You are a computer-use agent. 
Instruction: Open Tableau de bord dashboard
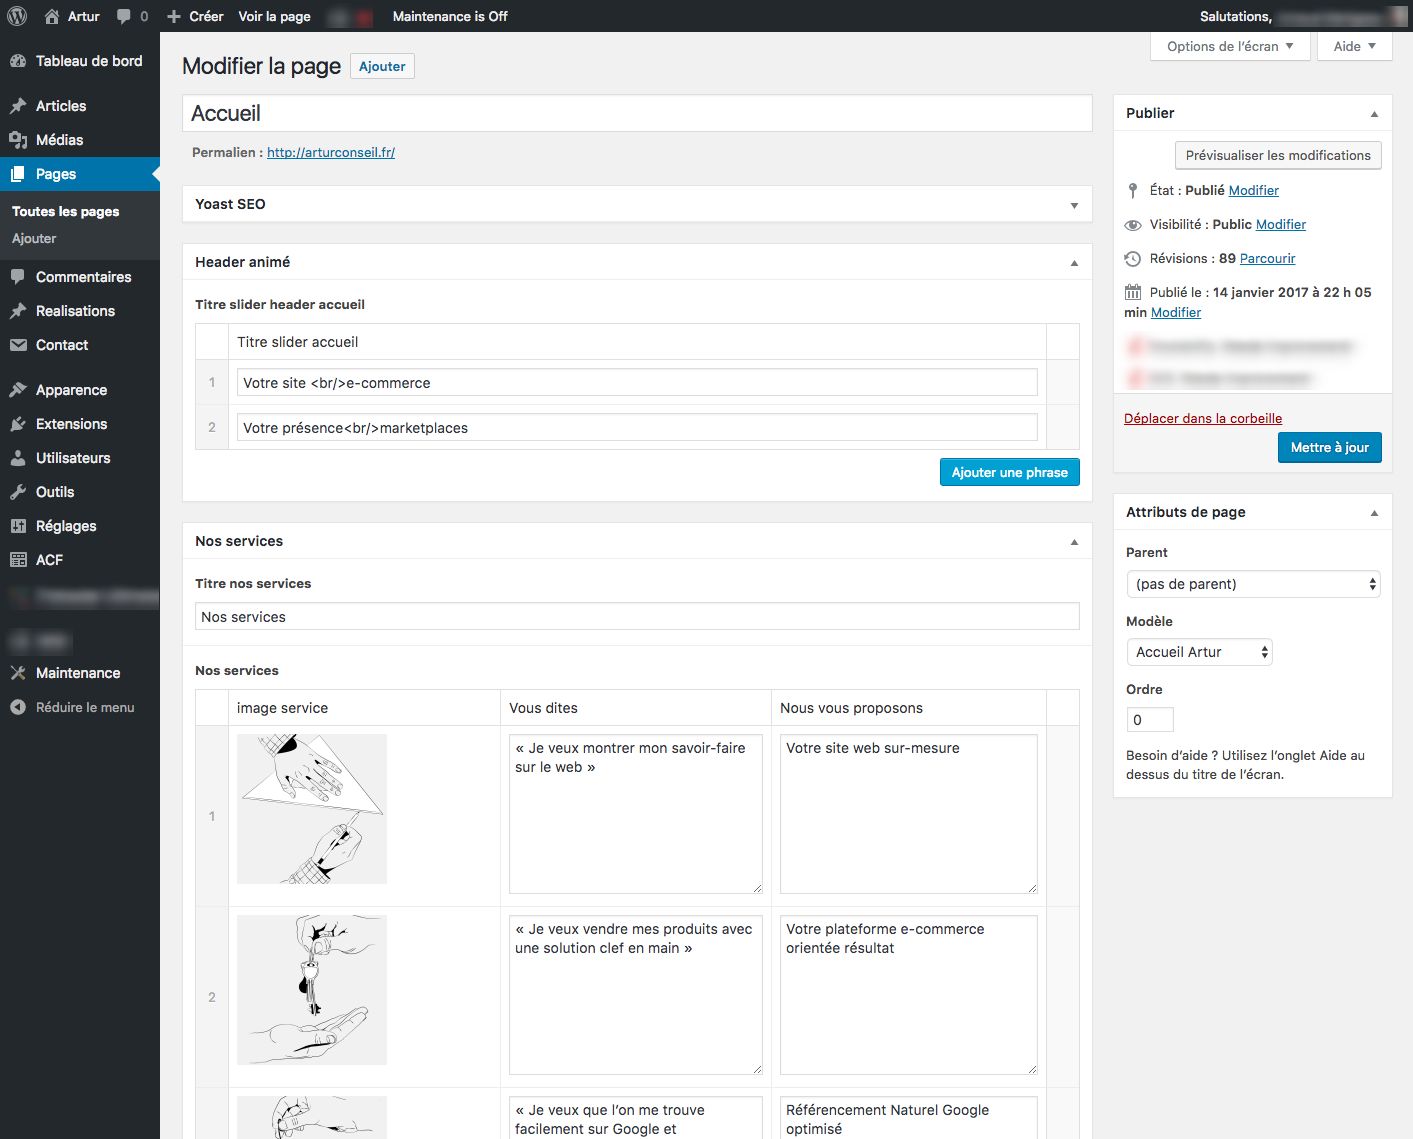click(x=88, y=61)
